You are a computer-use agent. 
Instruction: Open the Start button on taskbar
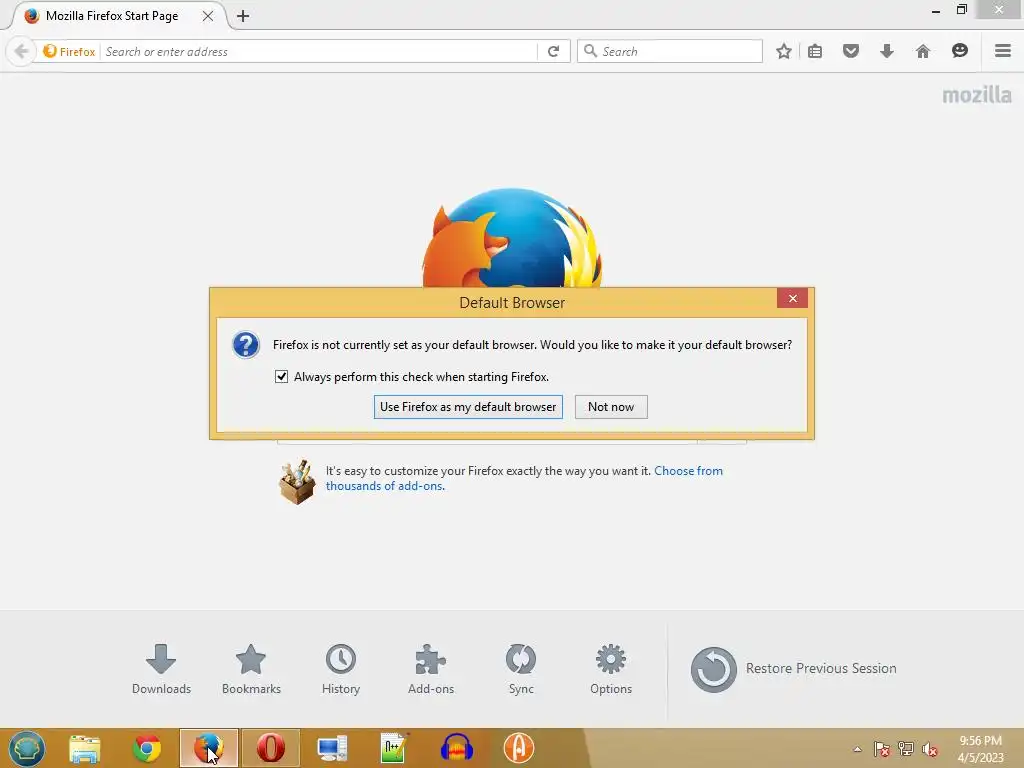click(27, 748)
